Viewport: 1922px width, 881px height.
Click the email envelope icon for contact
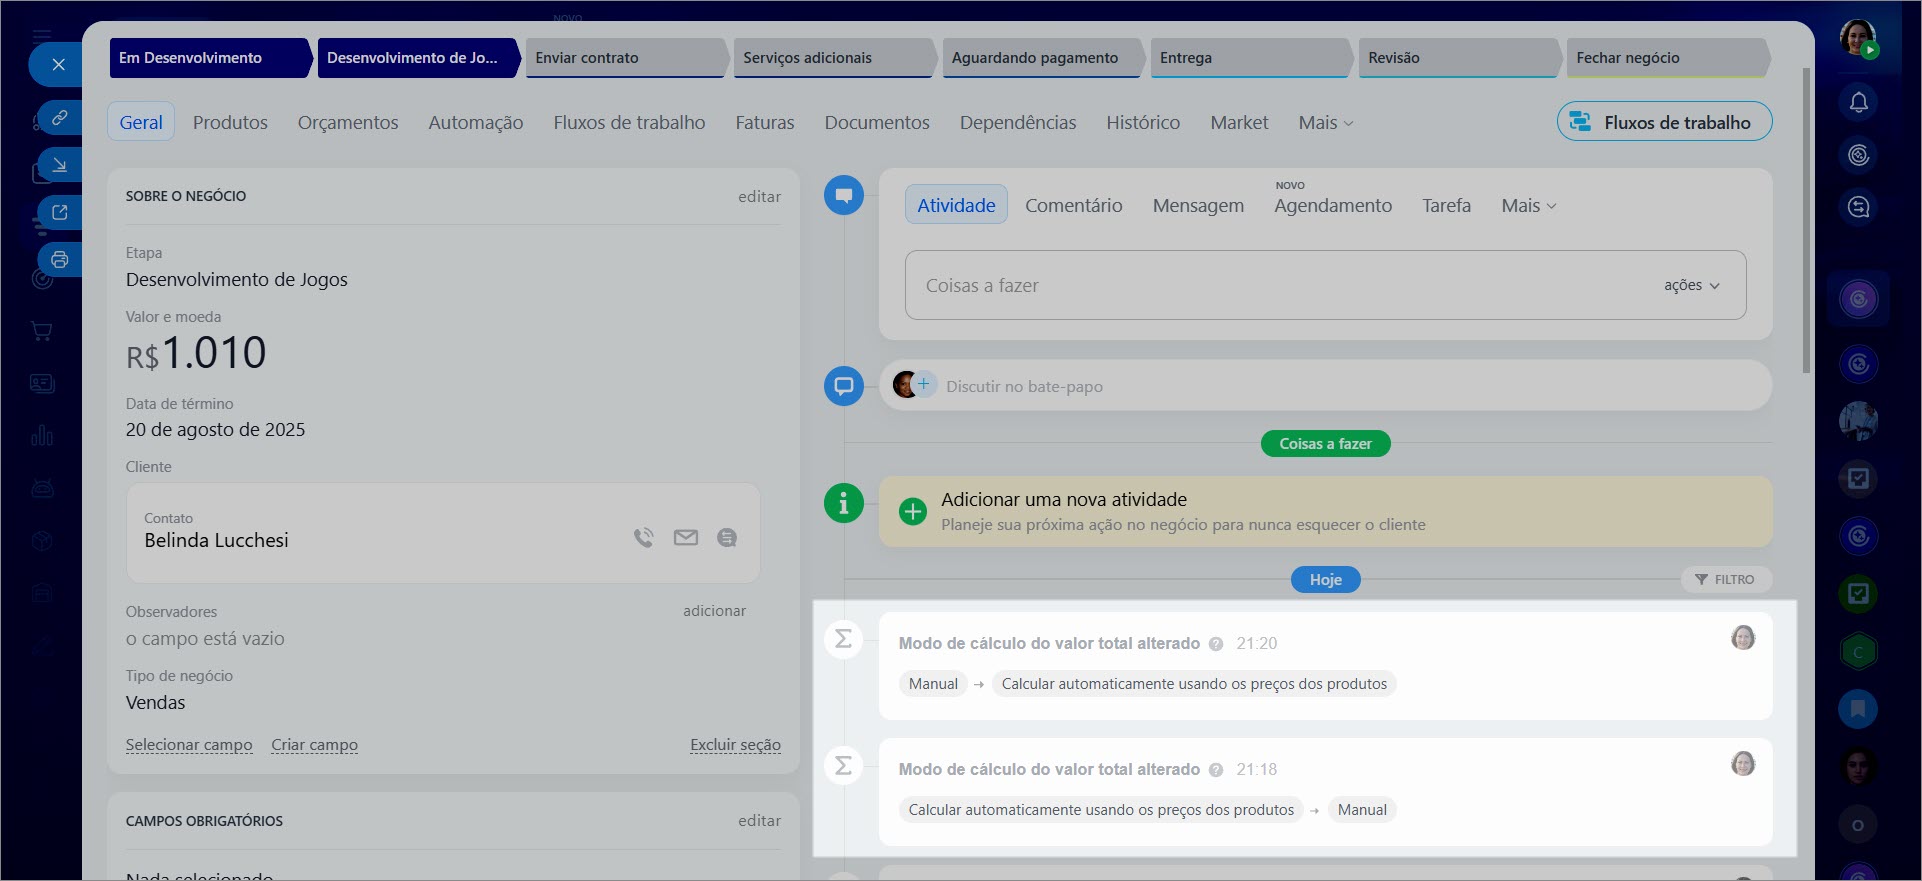tap(686, 538)
